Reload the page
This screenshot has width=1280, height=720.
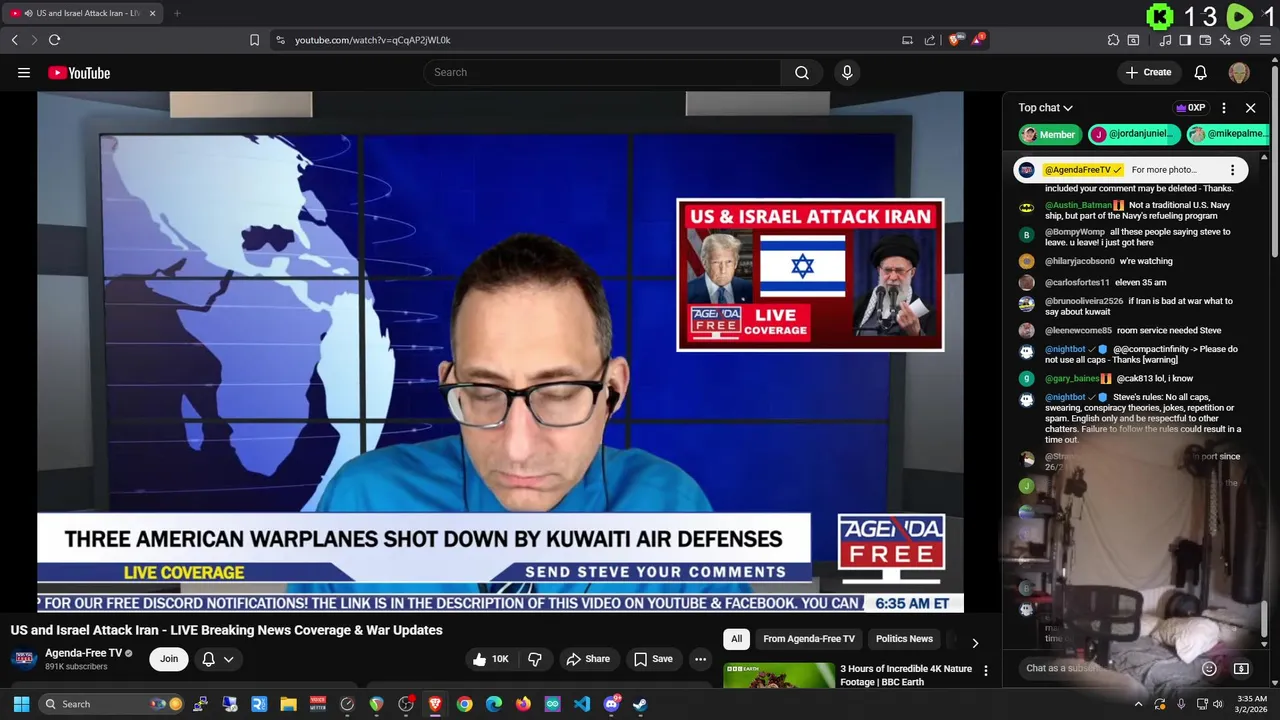tap(54, 40)
